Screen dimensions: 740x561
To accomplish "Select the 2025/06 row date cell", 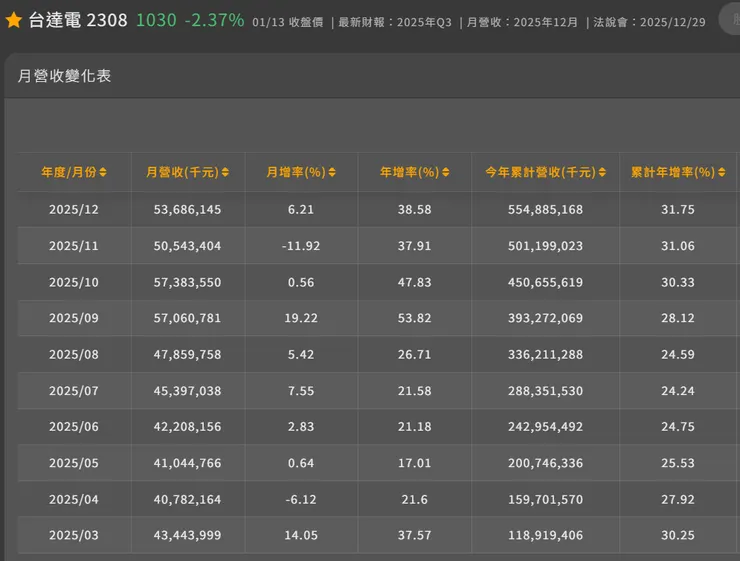I will [74, 427].
